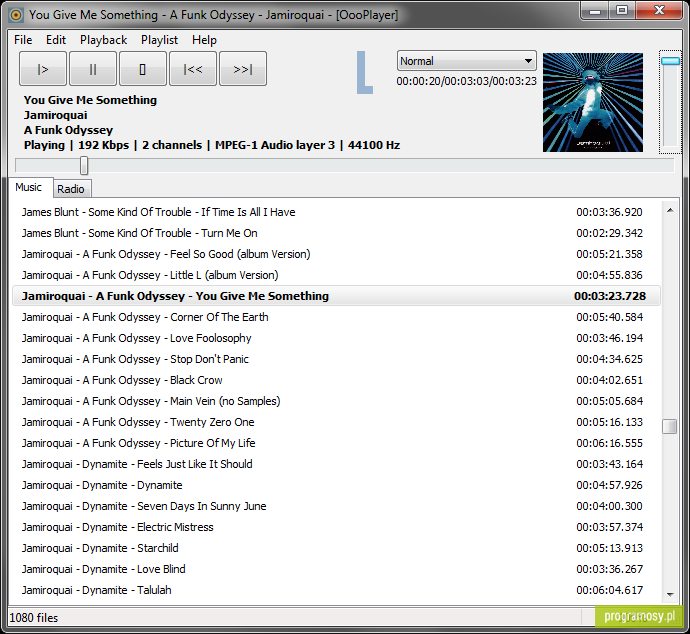Select 'Picture Of My Life' track
This screenshot has width=690, height=634.
336,443
